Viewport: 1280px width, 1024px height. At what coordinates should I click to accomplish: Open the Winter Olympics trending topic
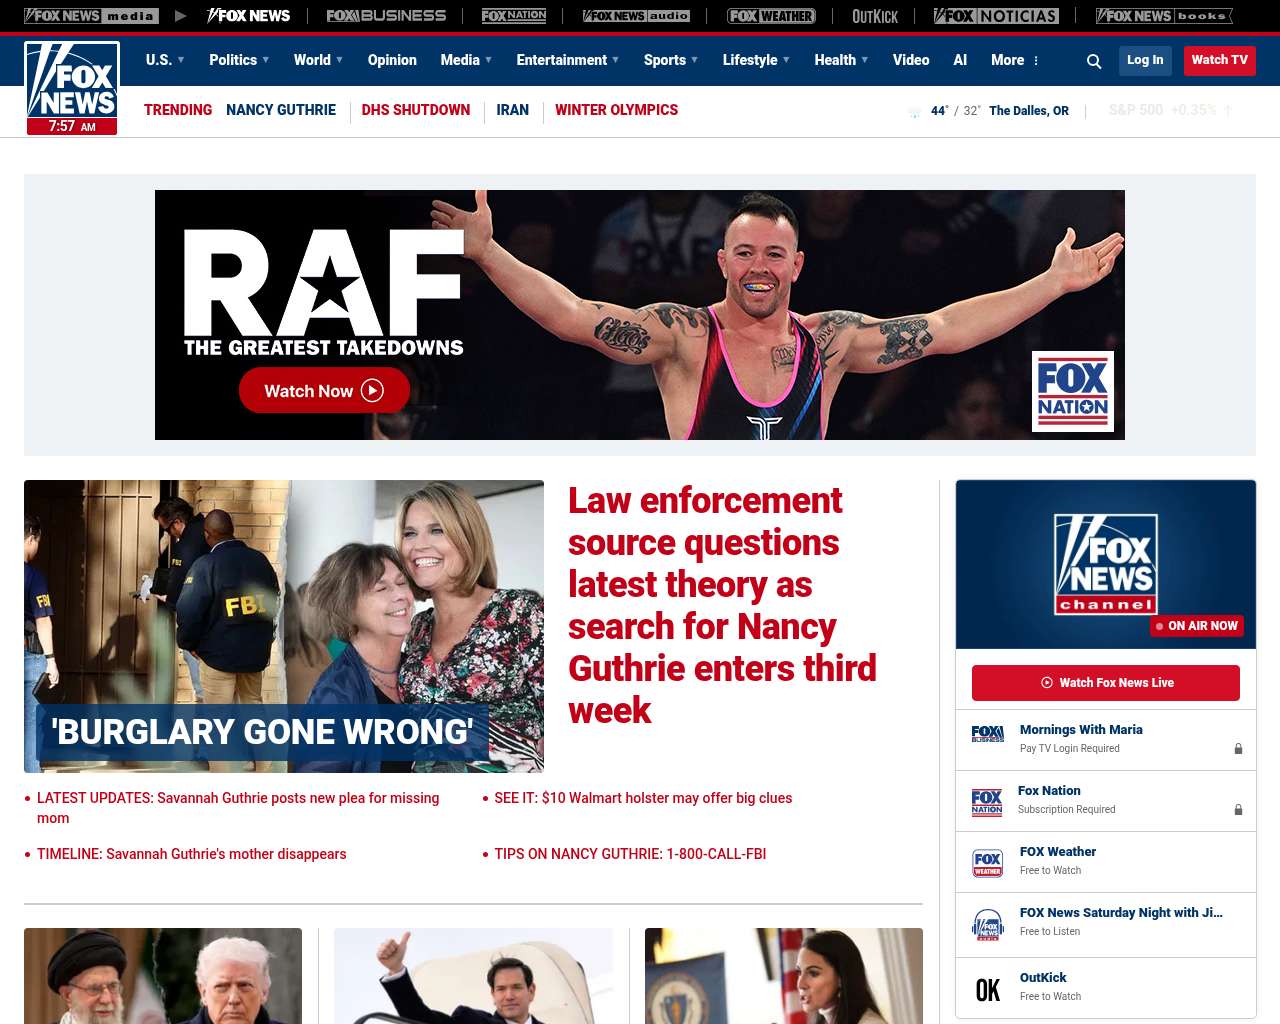616,110
